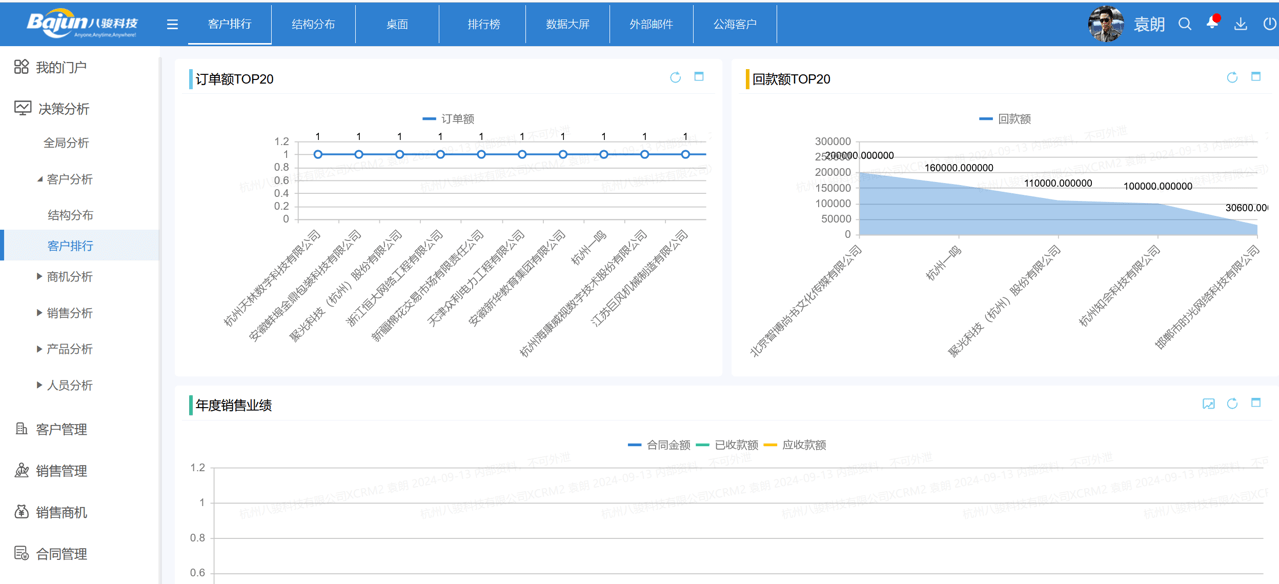Open the search magnifier icon
Viewport: 1279px width, 584px height.
tap(1185, 24)
